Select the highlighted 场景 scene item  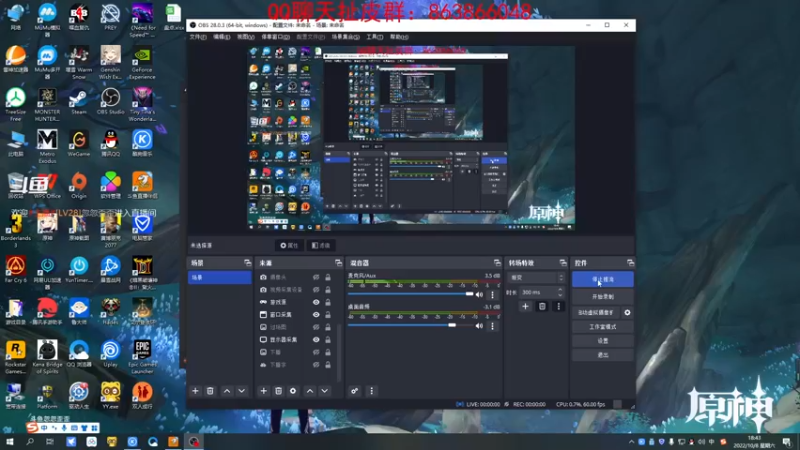[x=220, y=277]
